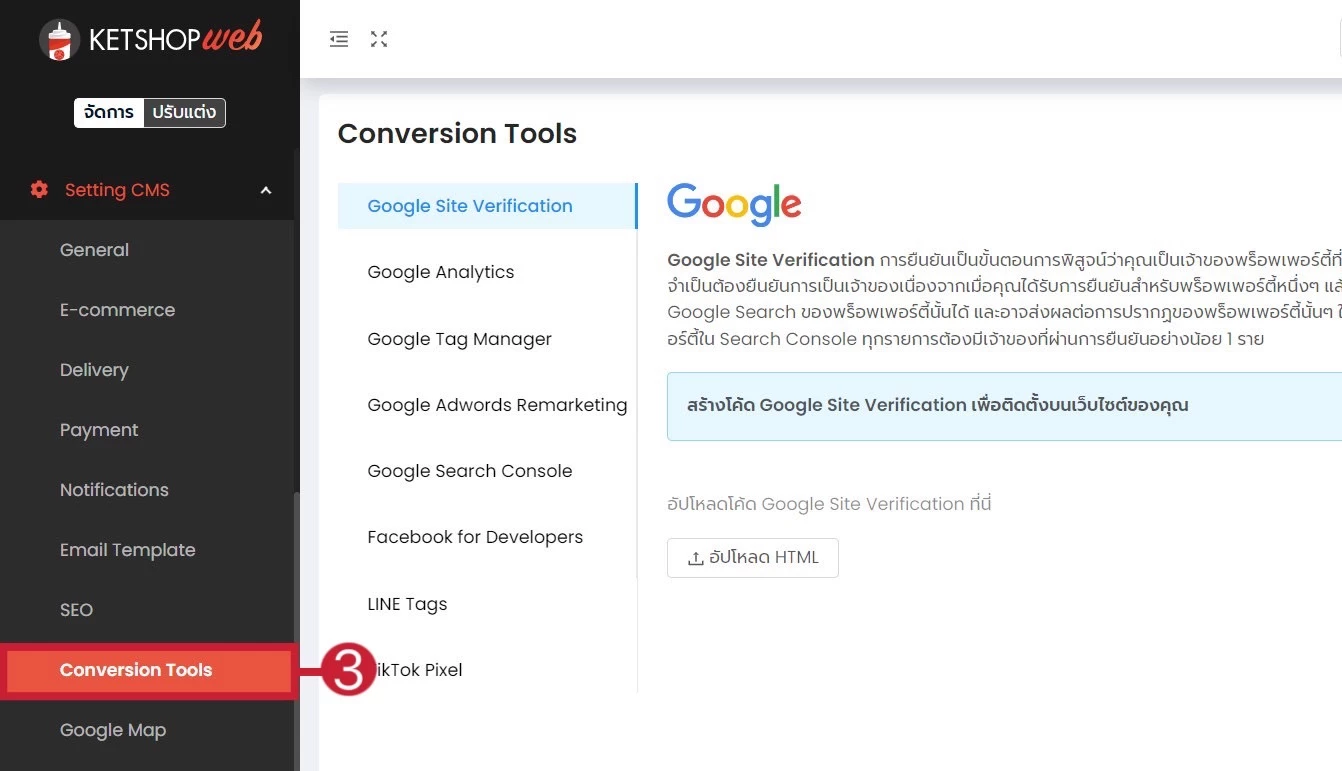Collapse sidebar with menu fold icon

(x=339, y=39)
